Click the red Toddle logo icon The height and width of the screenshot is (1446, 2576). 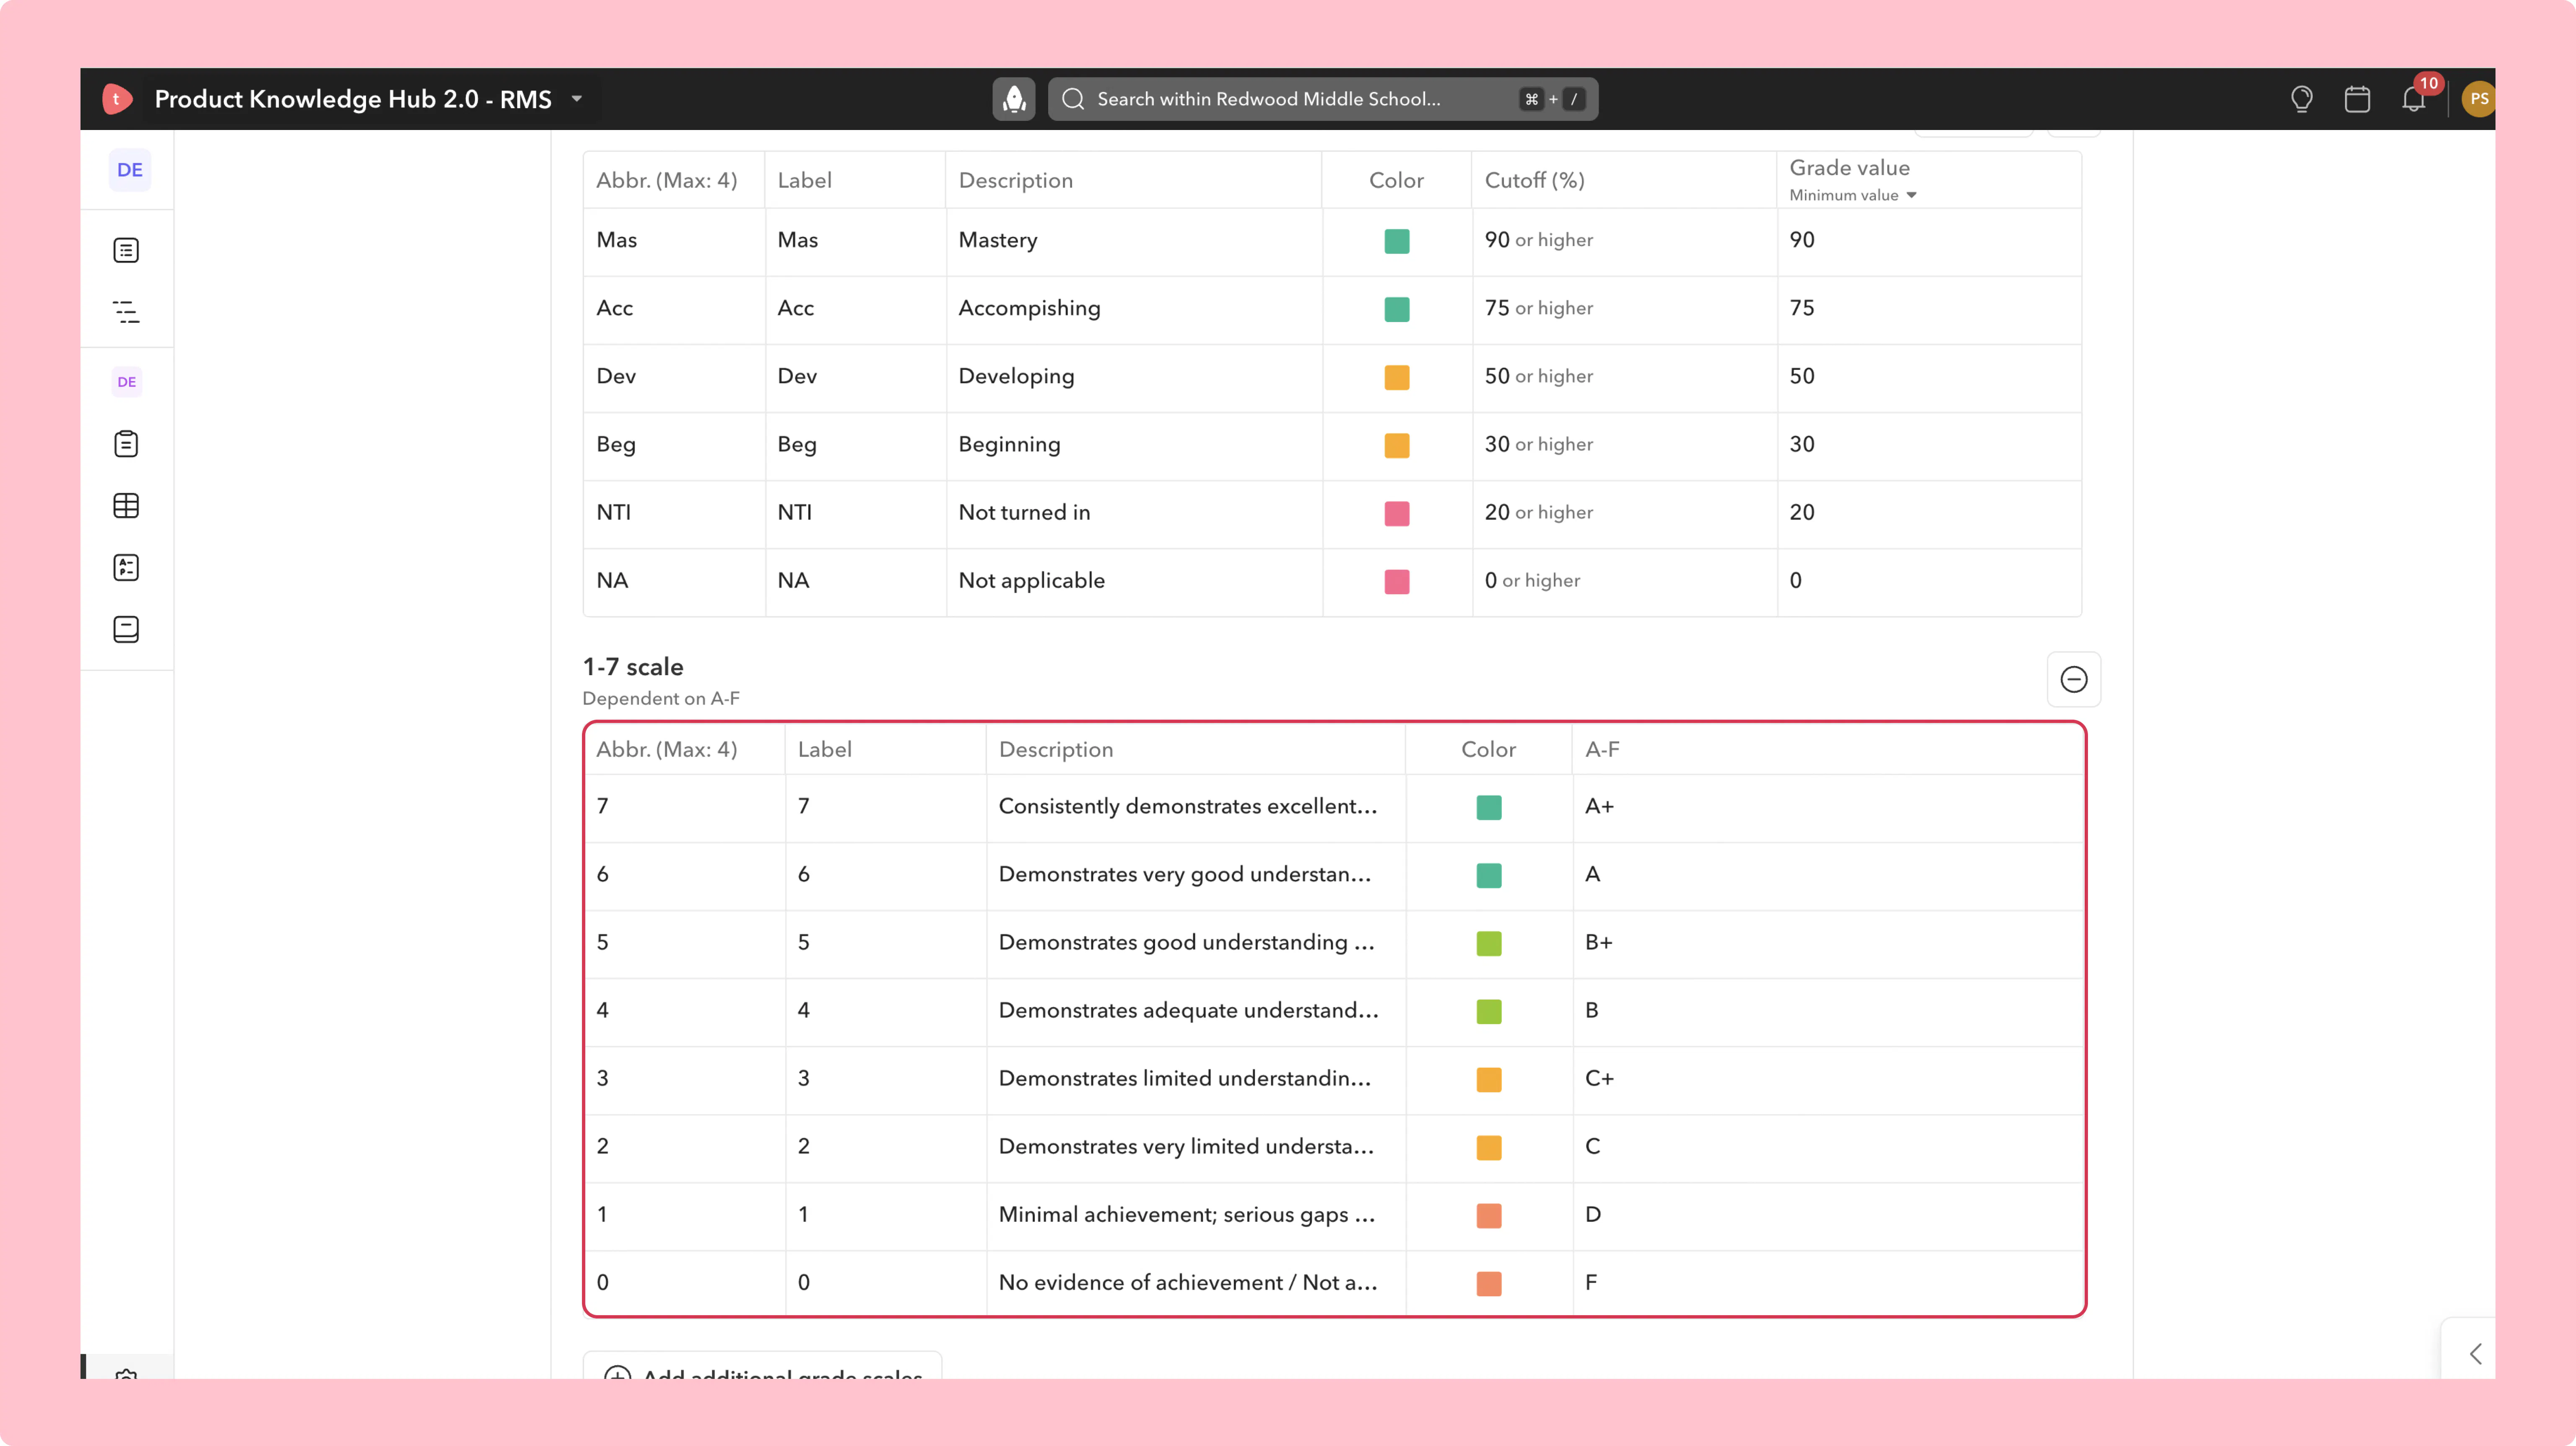[x=117, y=99]
